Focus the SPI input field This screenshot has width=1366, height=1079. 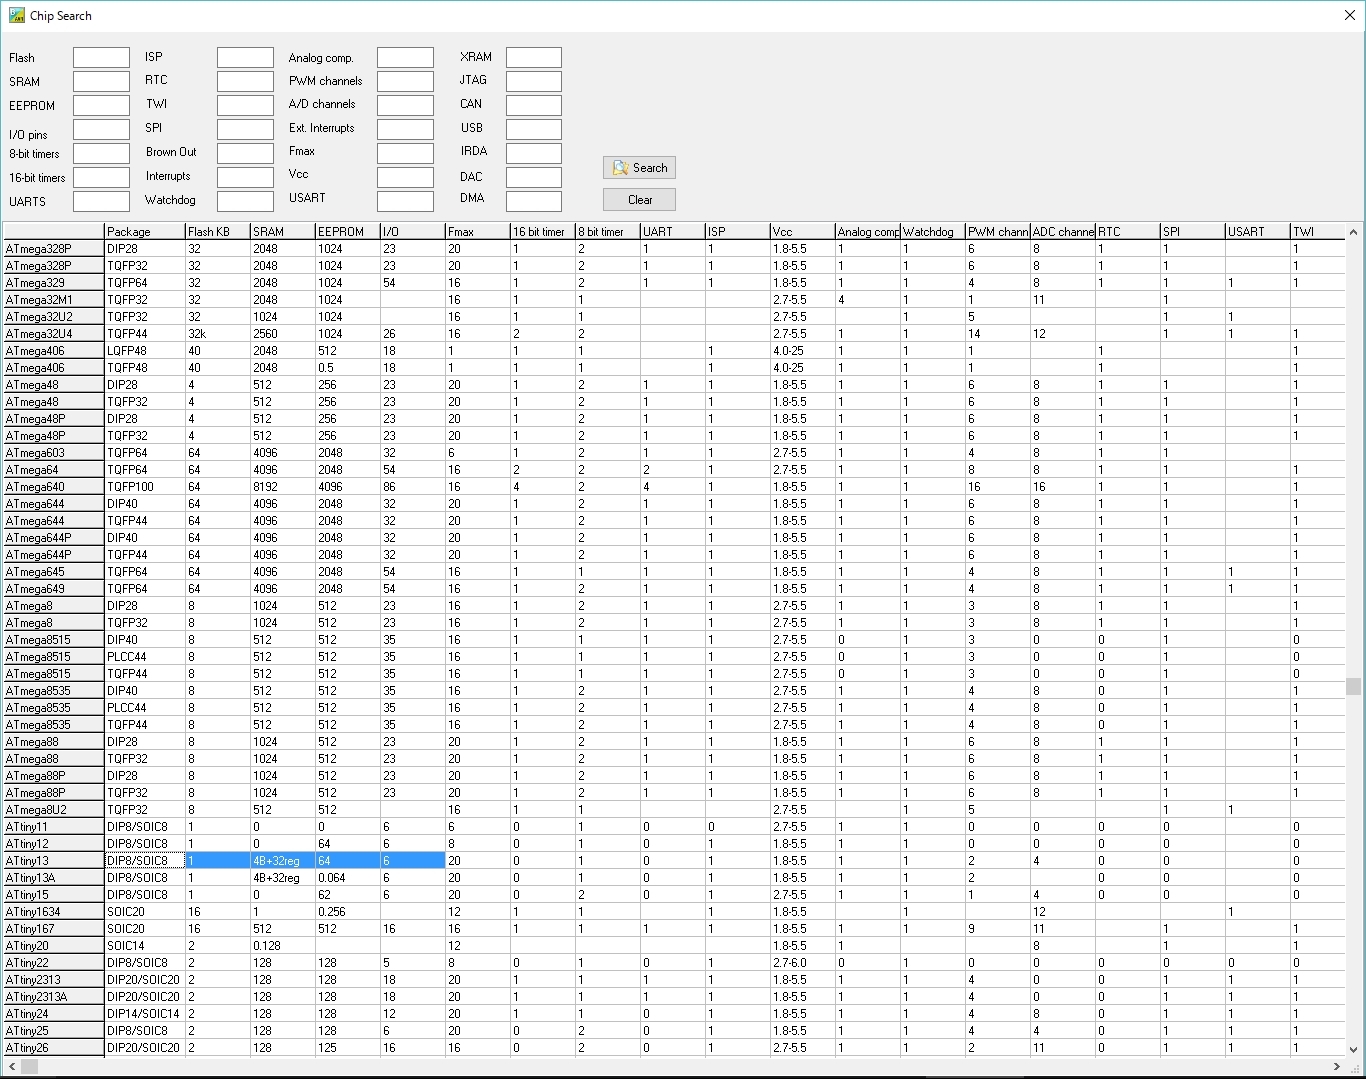245,130
